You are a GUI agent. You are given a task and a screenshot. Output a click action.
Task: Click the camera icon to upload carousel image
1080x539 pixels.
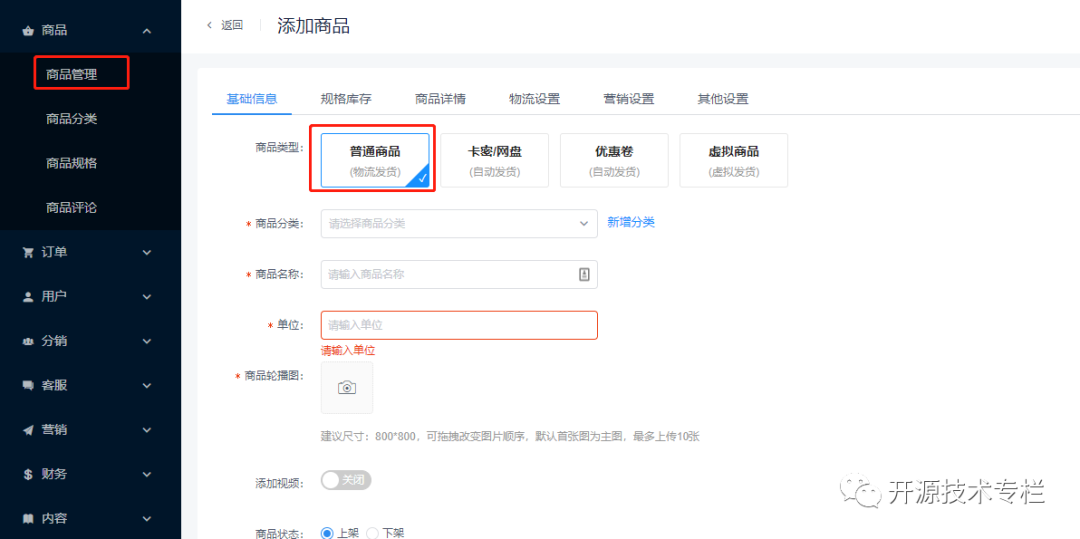coord(347,388)
